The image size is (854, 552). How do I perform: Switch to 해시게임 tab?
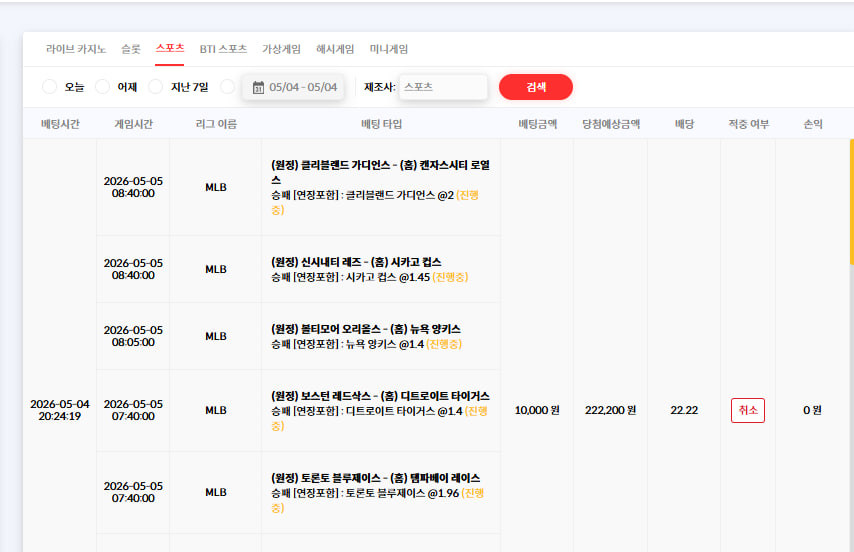335,49
